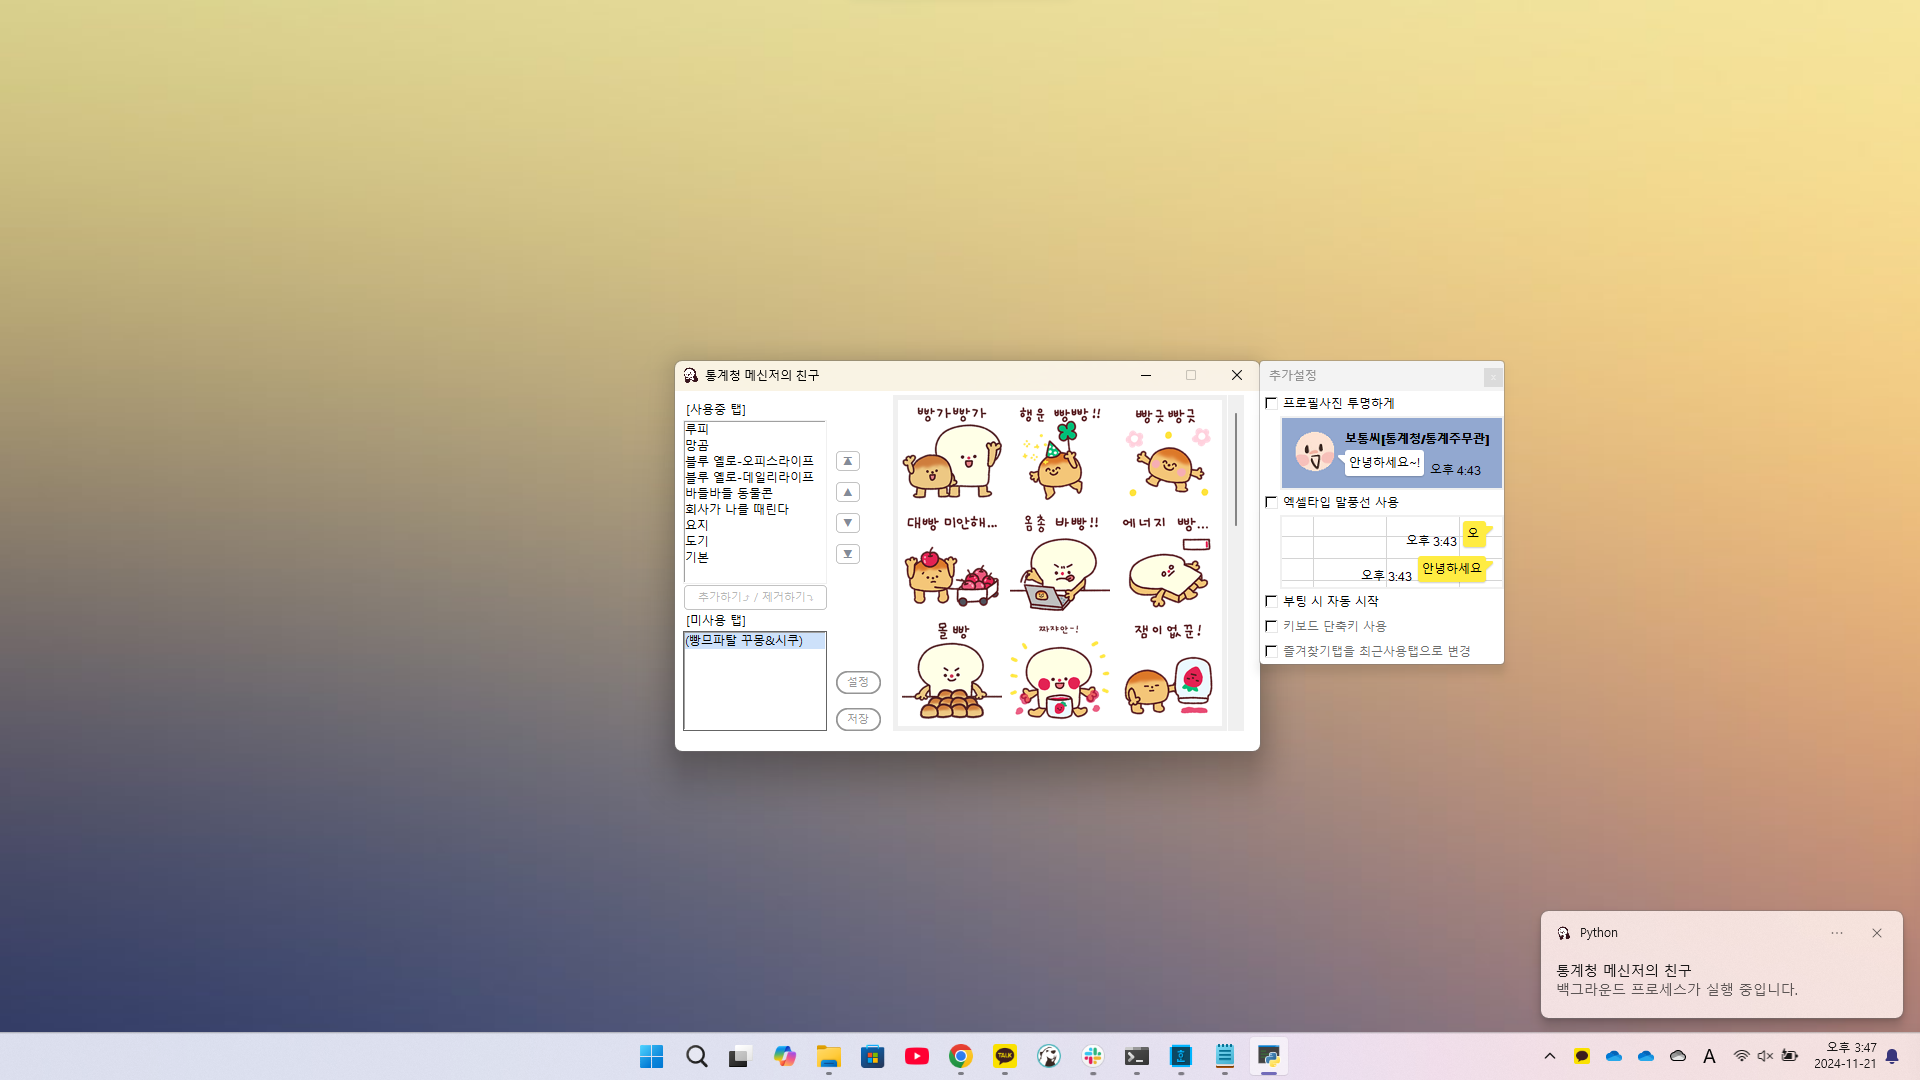Click the Excel-type speech bubble preview
This screenshot has width=1920, height=1080.
[1391, 551]
